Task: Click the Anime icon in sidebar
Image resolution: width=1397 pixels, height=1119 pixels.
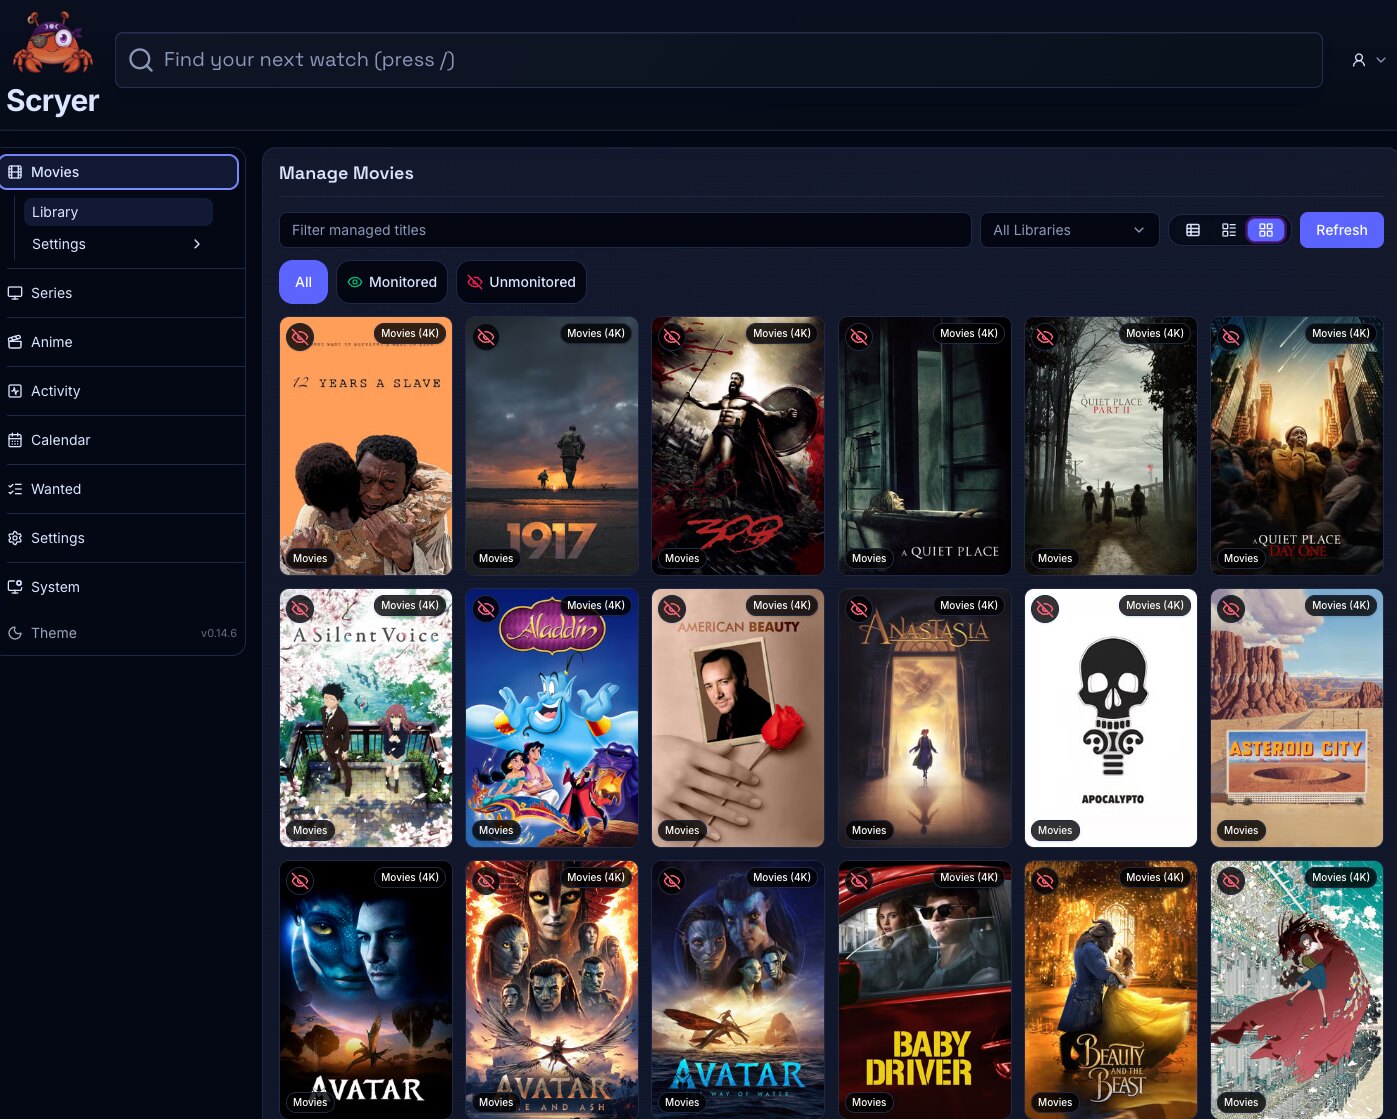Action: (15, 342)
